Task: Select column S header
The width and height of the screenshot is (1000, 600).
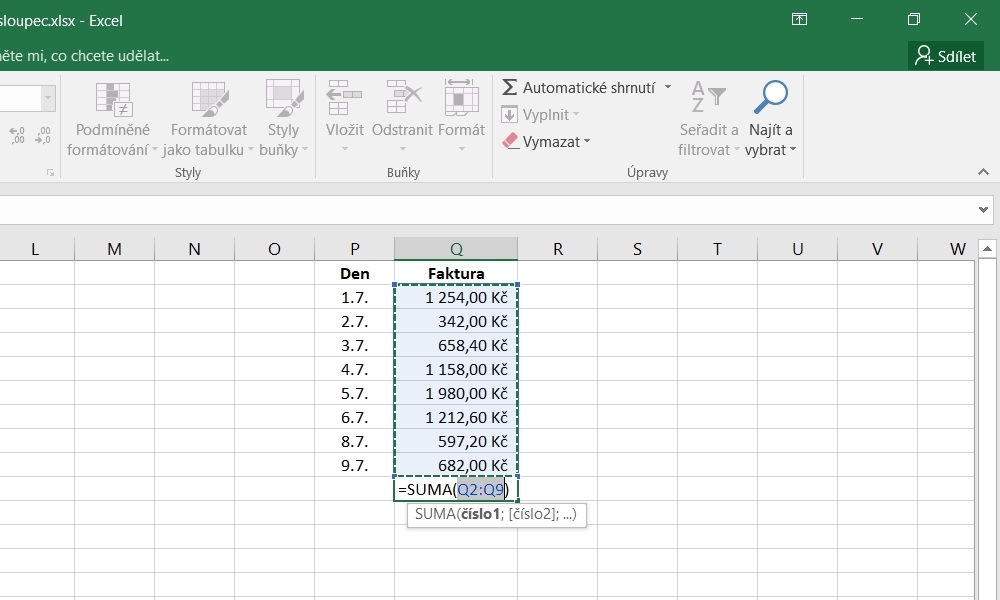Action: click(637, 249)
